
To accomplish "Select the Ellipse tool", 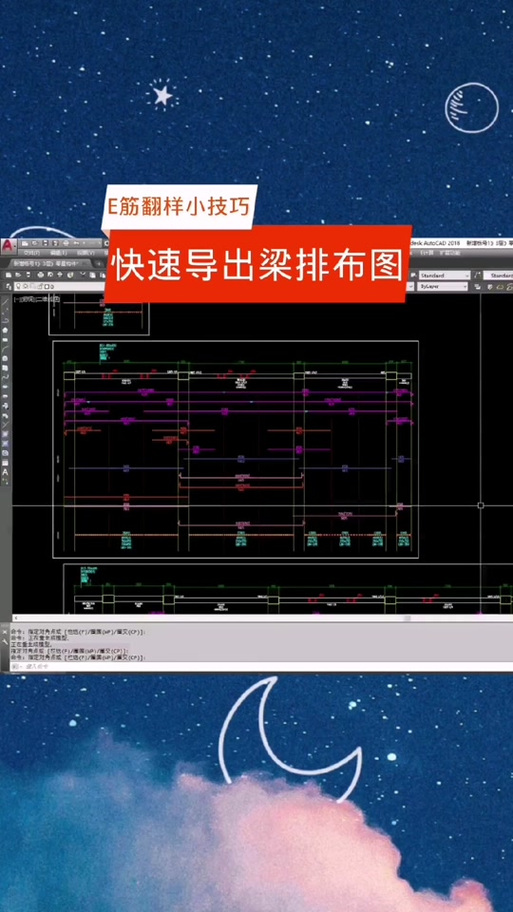I will [x=5, y=387].
